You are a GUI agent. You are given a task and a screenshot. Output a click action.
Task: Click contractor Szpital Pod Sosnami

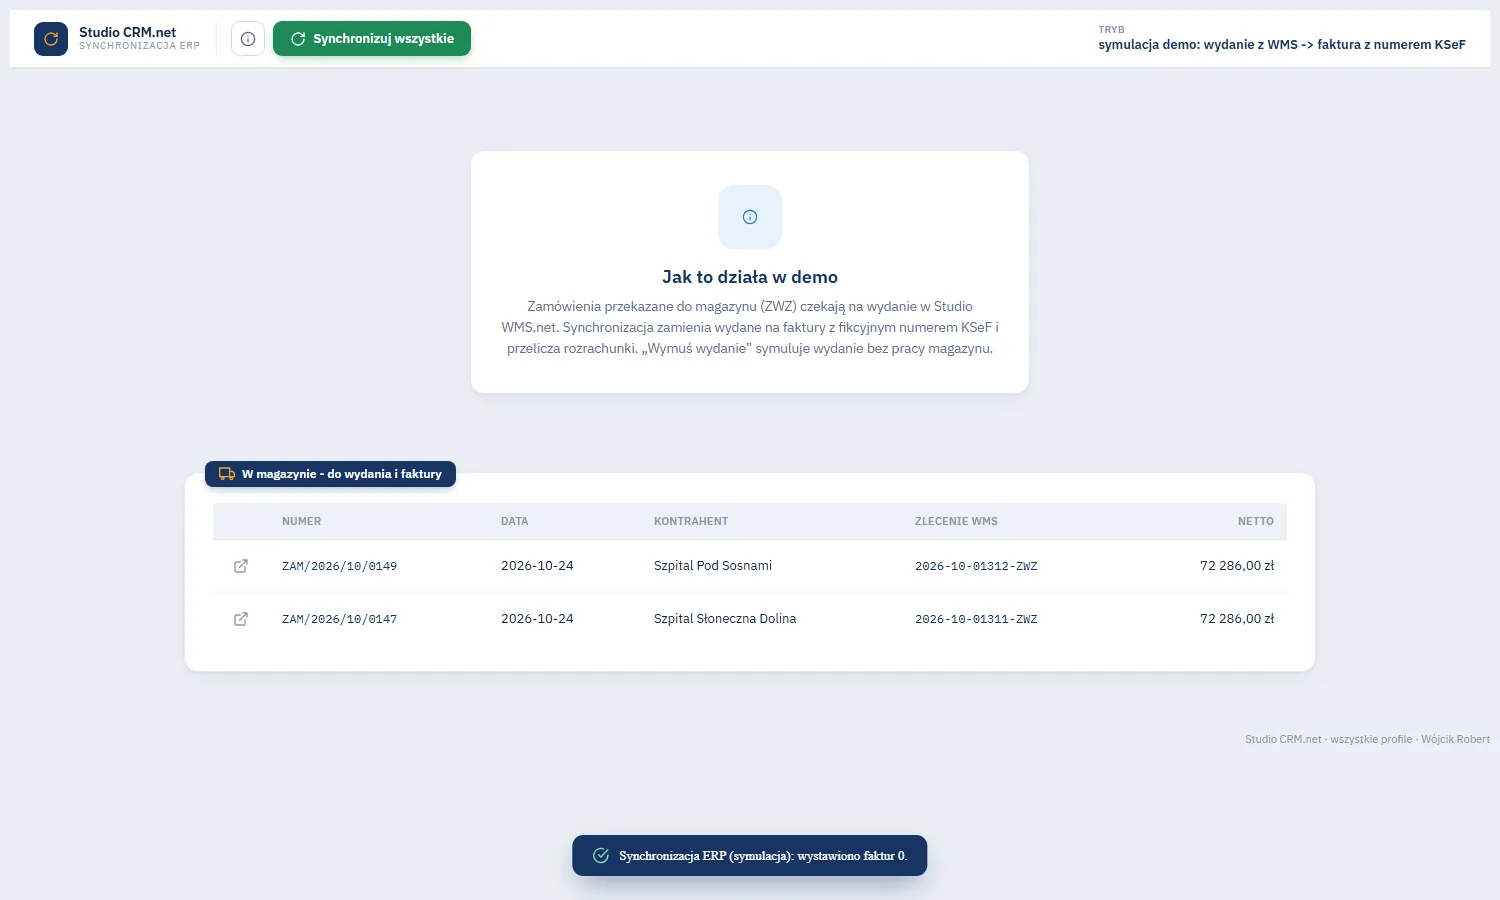coord(713,566)
